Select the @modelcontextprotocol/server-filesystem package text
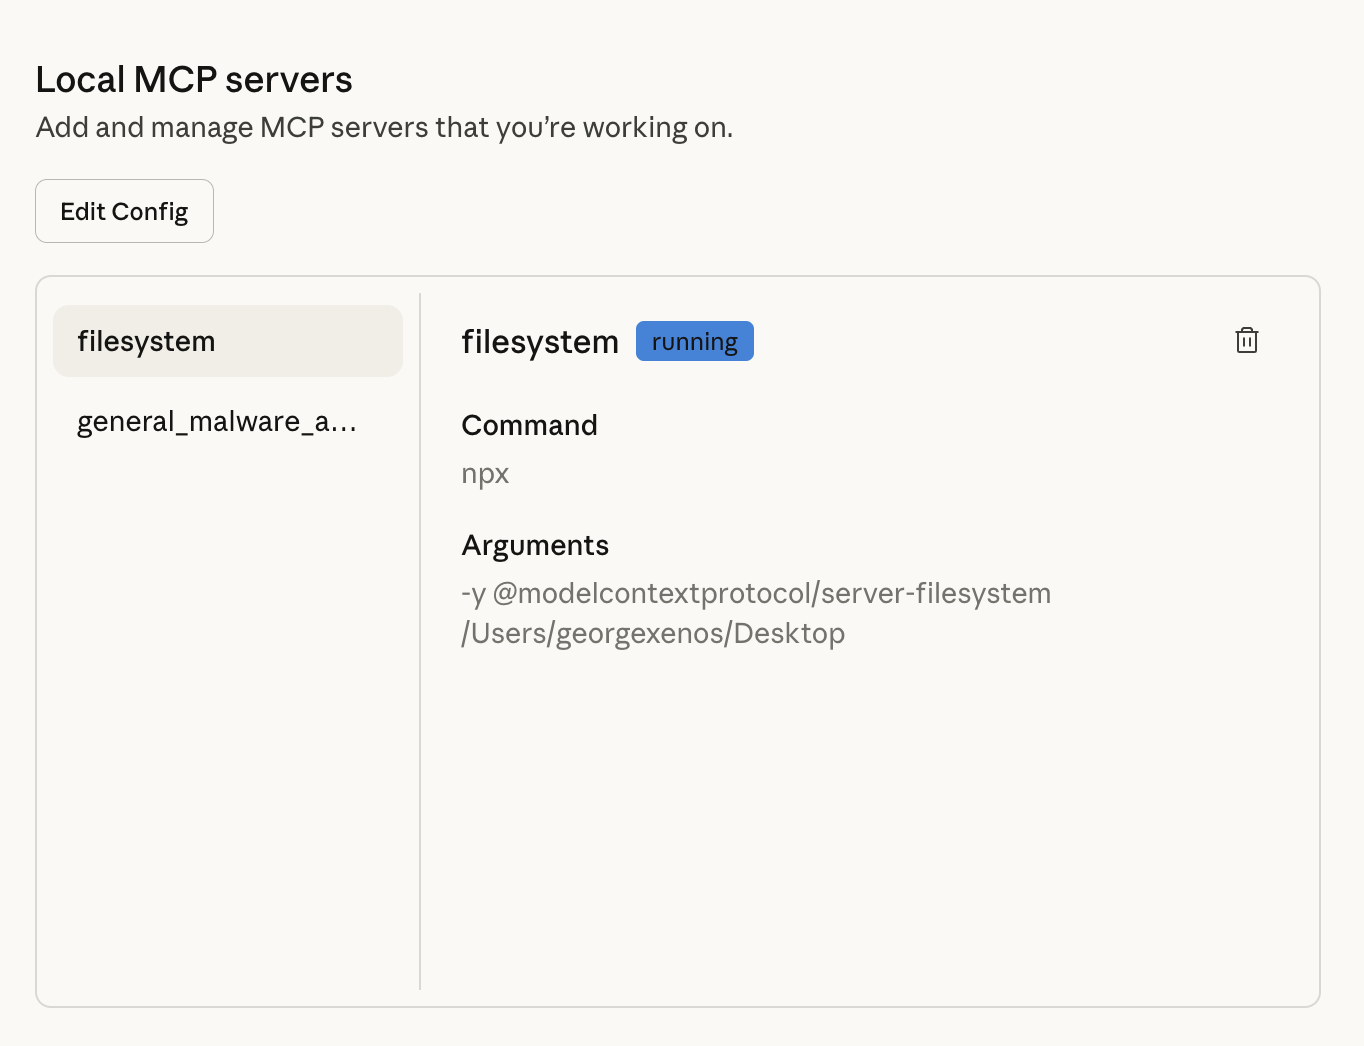The height and width of the screenshot is (1046, 1364). pyautogui.click(x=771, y=594)
